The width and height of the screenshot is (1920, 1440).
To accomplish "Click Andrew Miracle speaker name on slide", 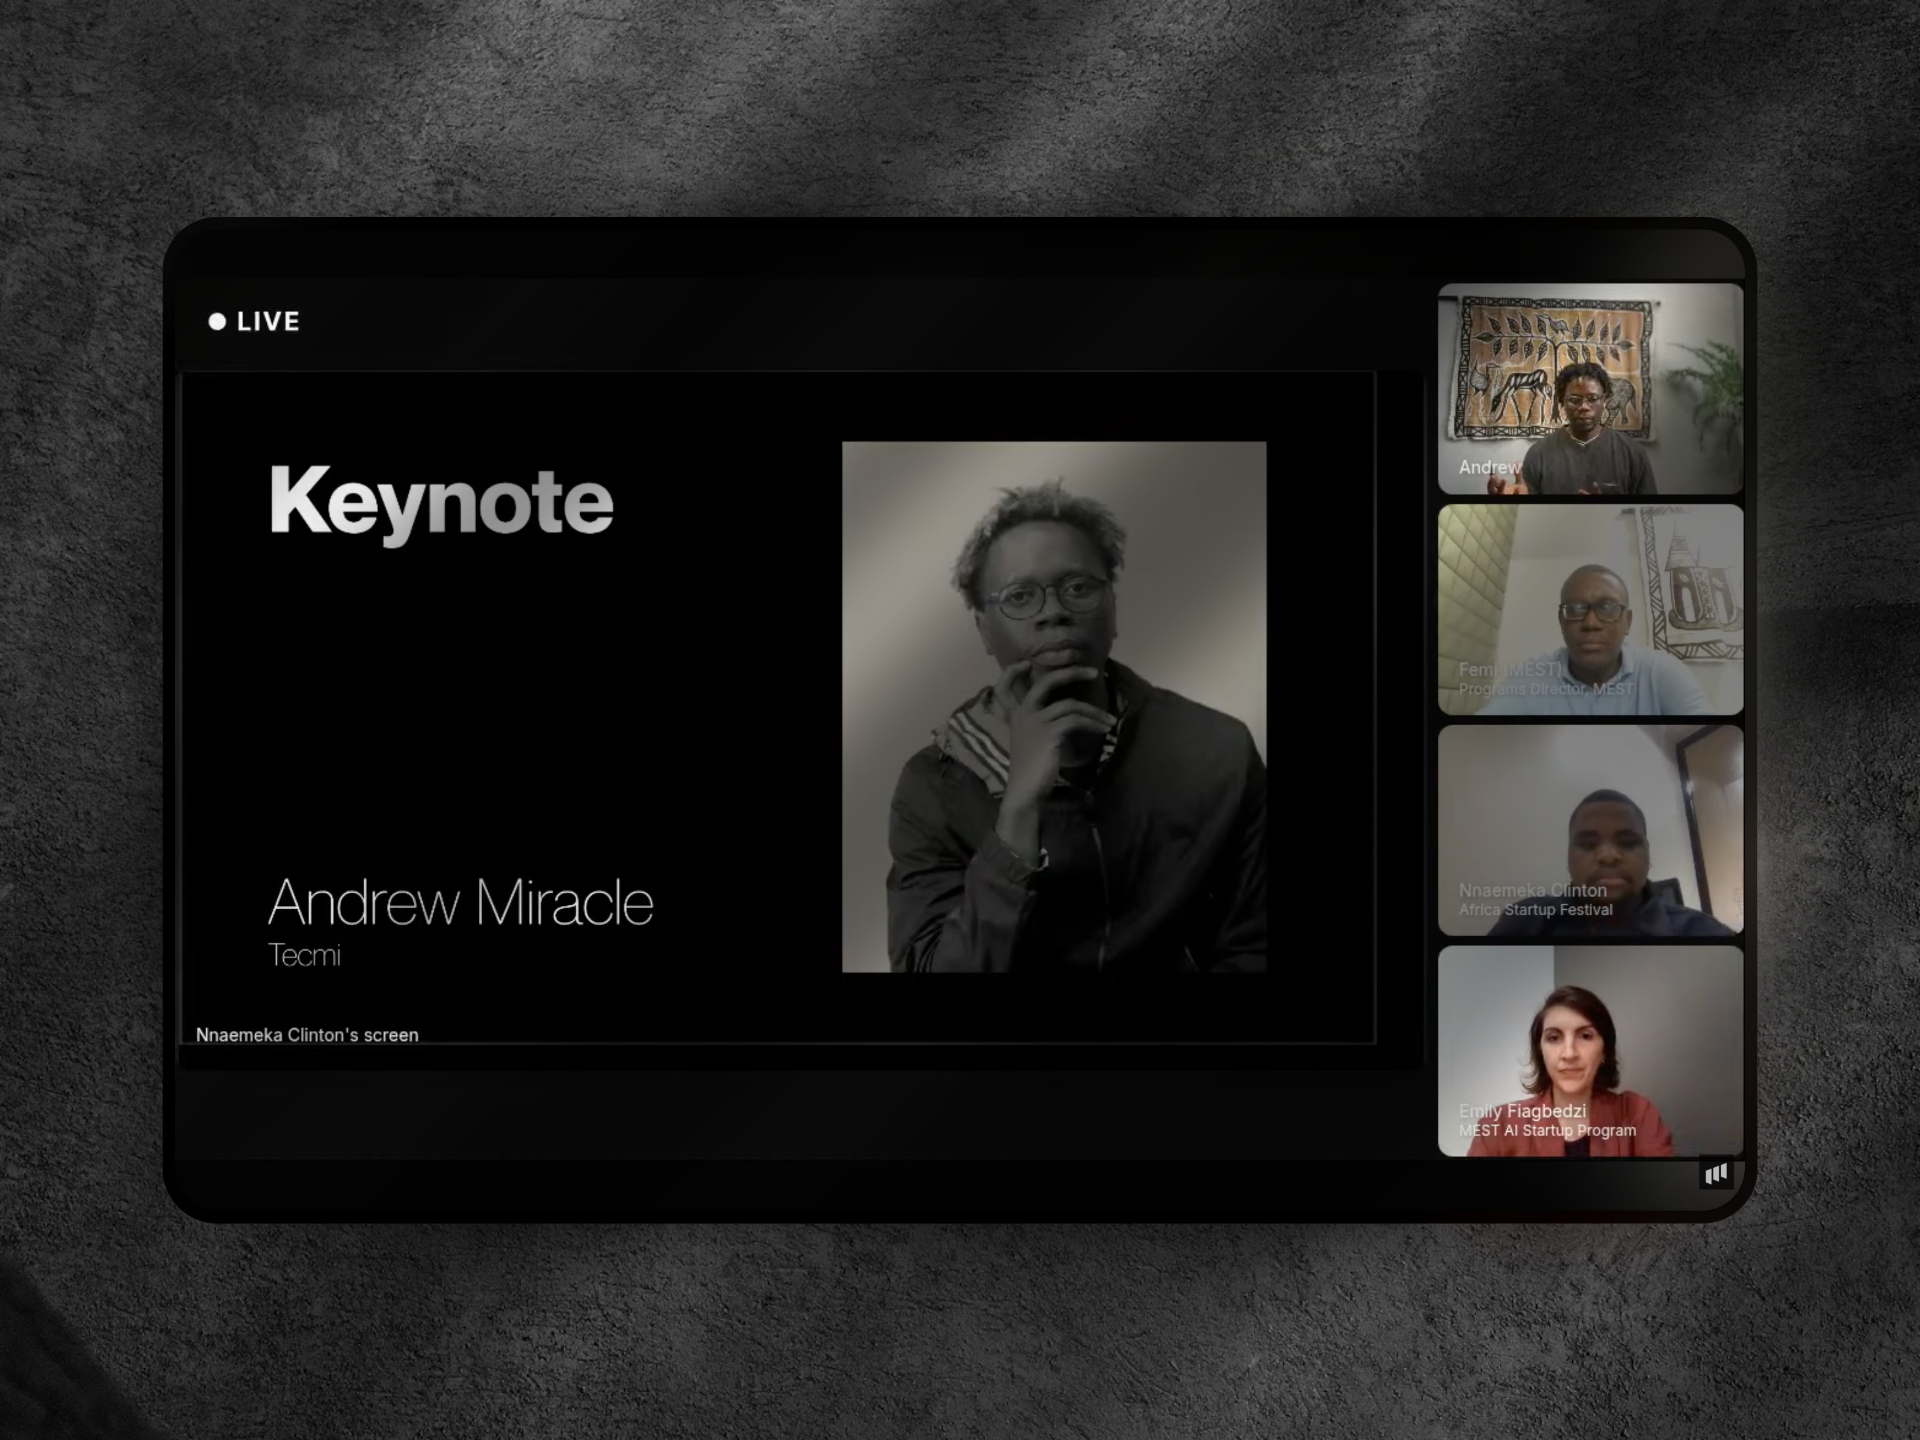I will click(x=460, y=902).
